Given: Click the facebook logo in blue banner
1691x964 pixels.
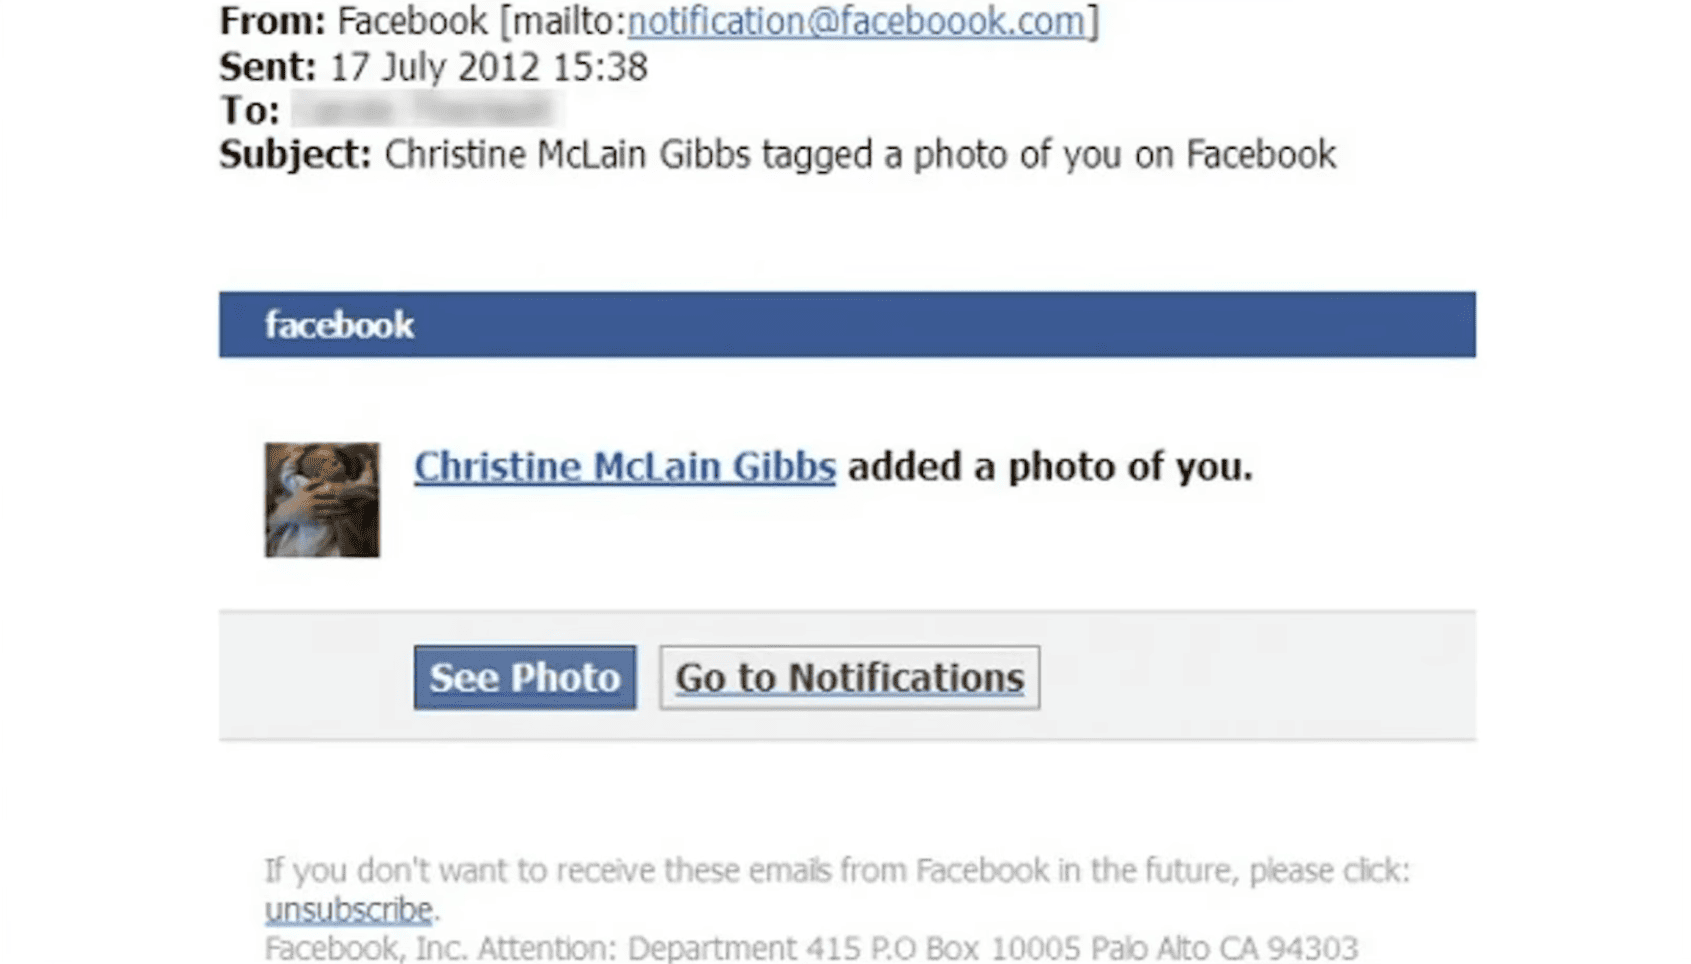Looking at the screenshot, I should coord(339,325).
